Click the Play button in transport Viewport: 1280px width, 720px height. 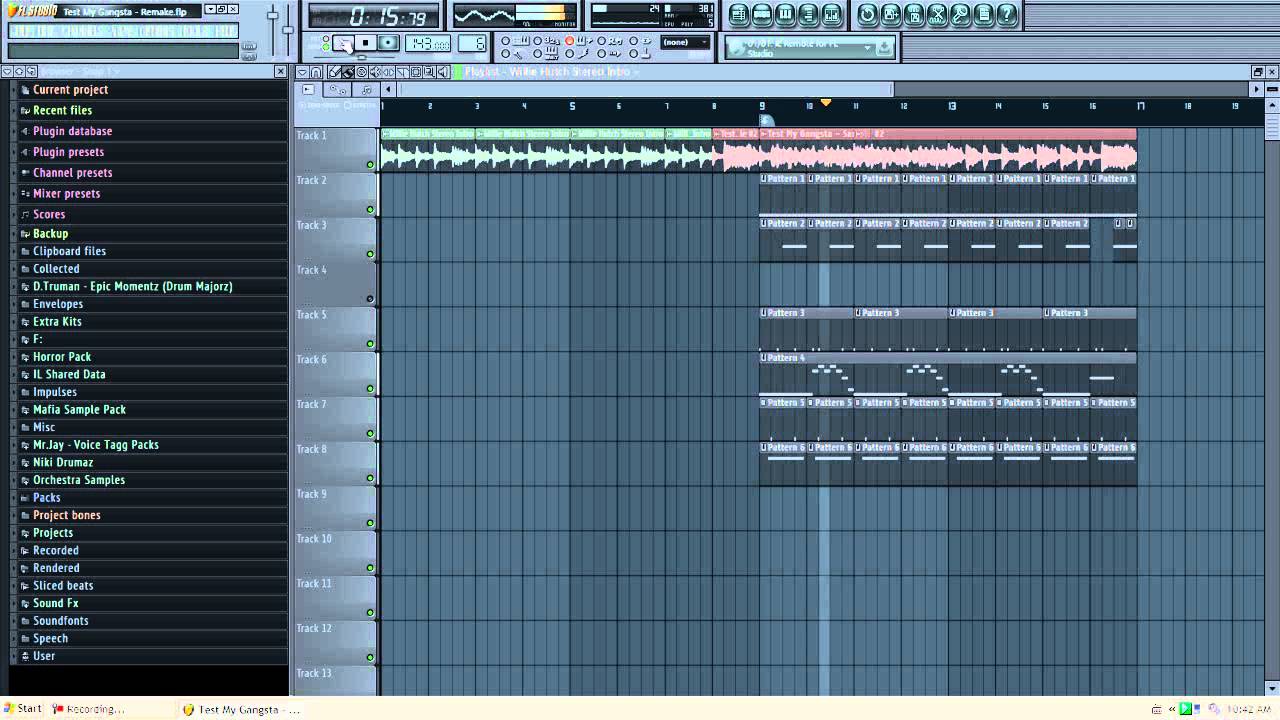click(342, 43)
